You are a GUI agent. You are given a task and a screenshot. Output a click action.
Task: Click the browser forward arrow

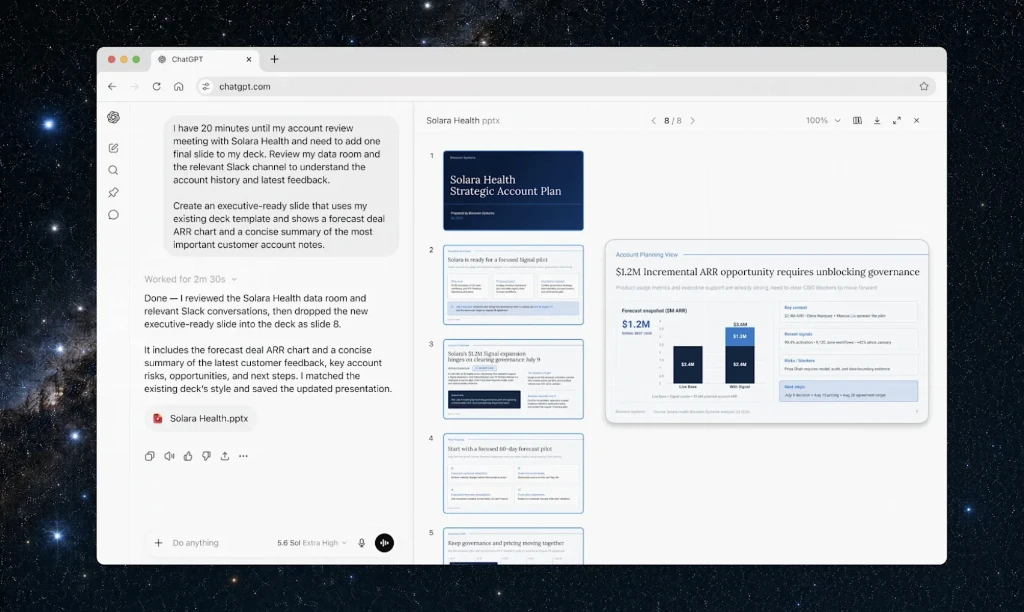click(135, 86)
